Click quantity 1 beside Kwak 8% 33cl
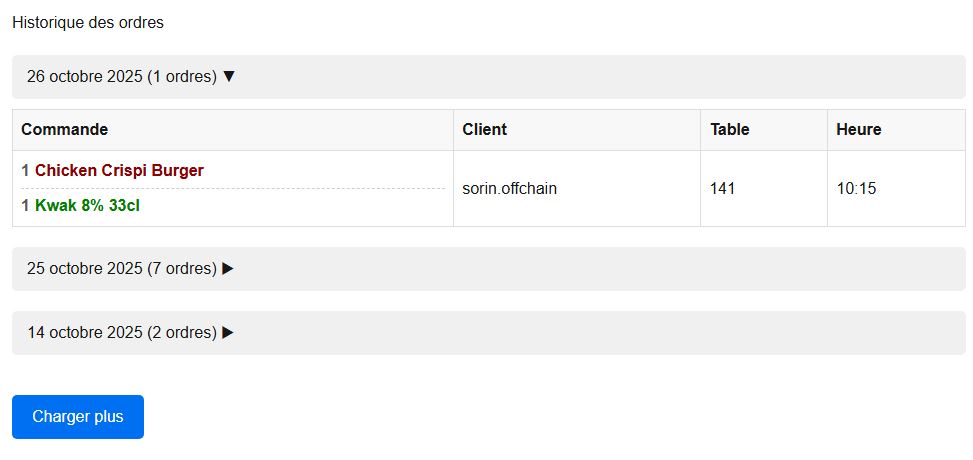 tap(25, 206)
